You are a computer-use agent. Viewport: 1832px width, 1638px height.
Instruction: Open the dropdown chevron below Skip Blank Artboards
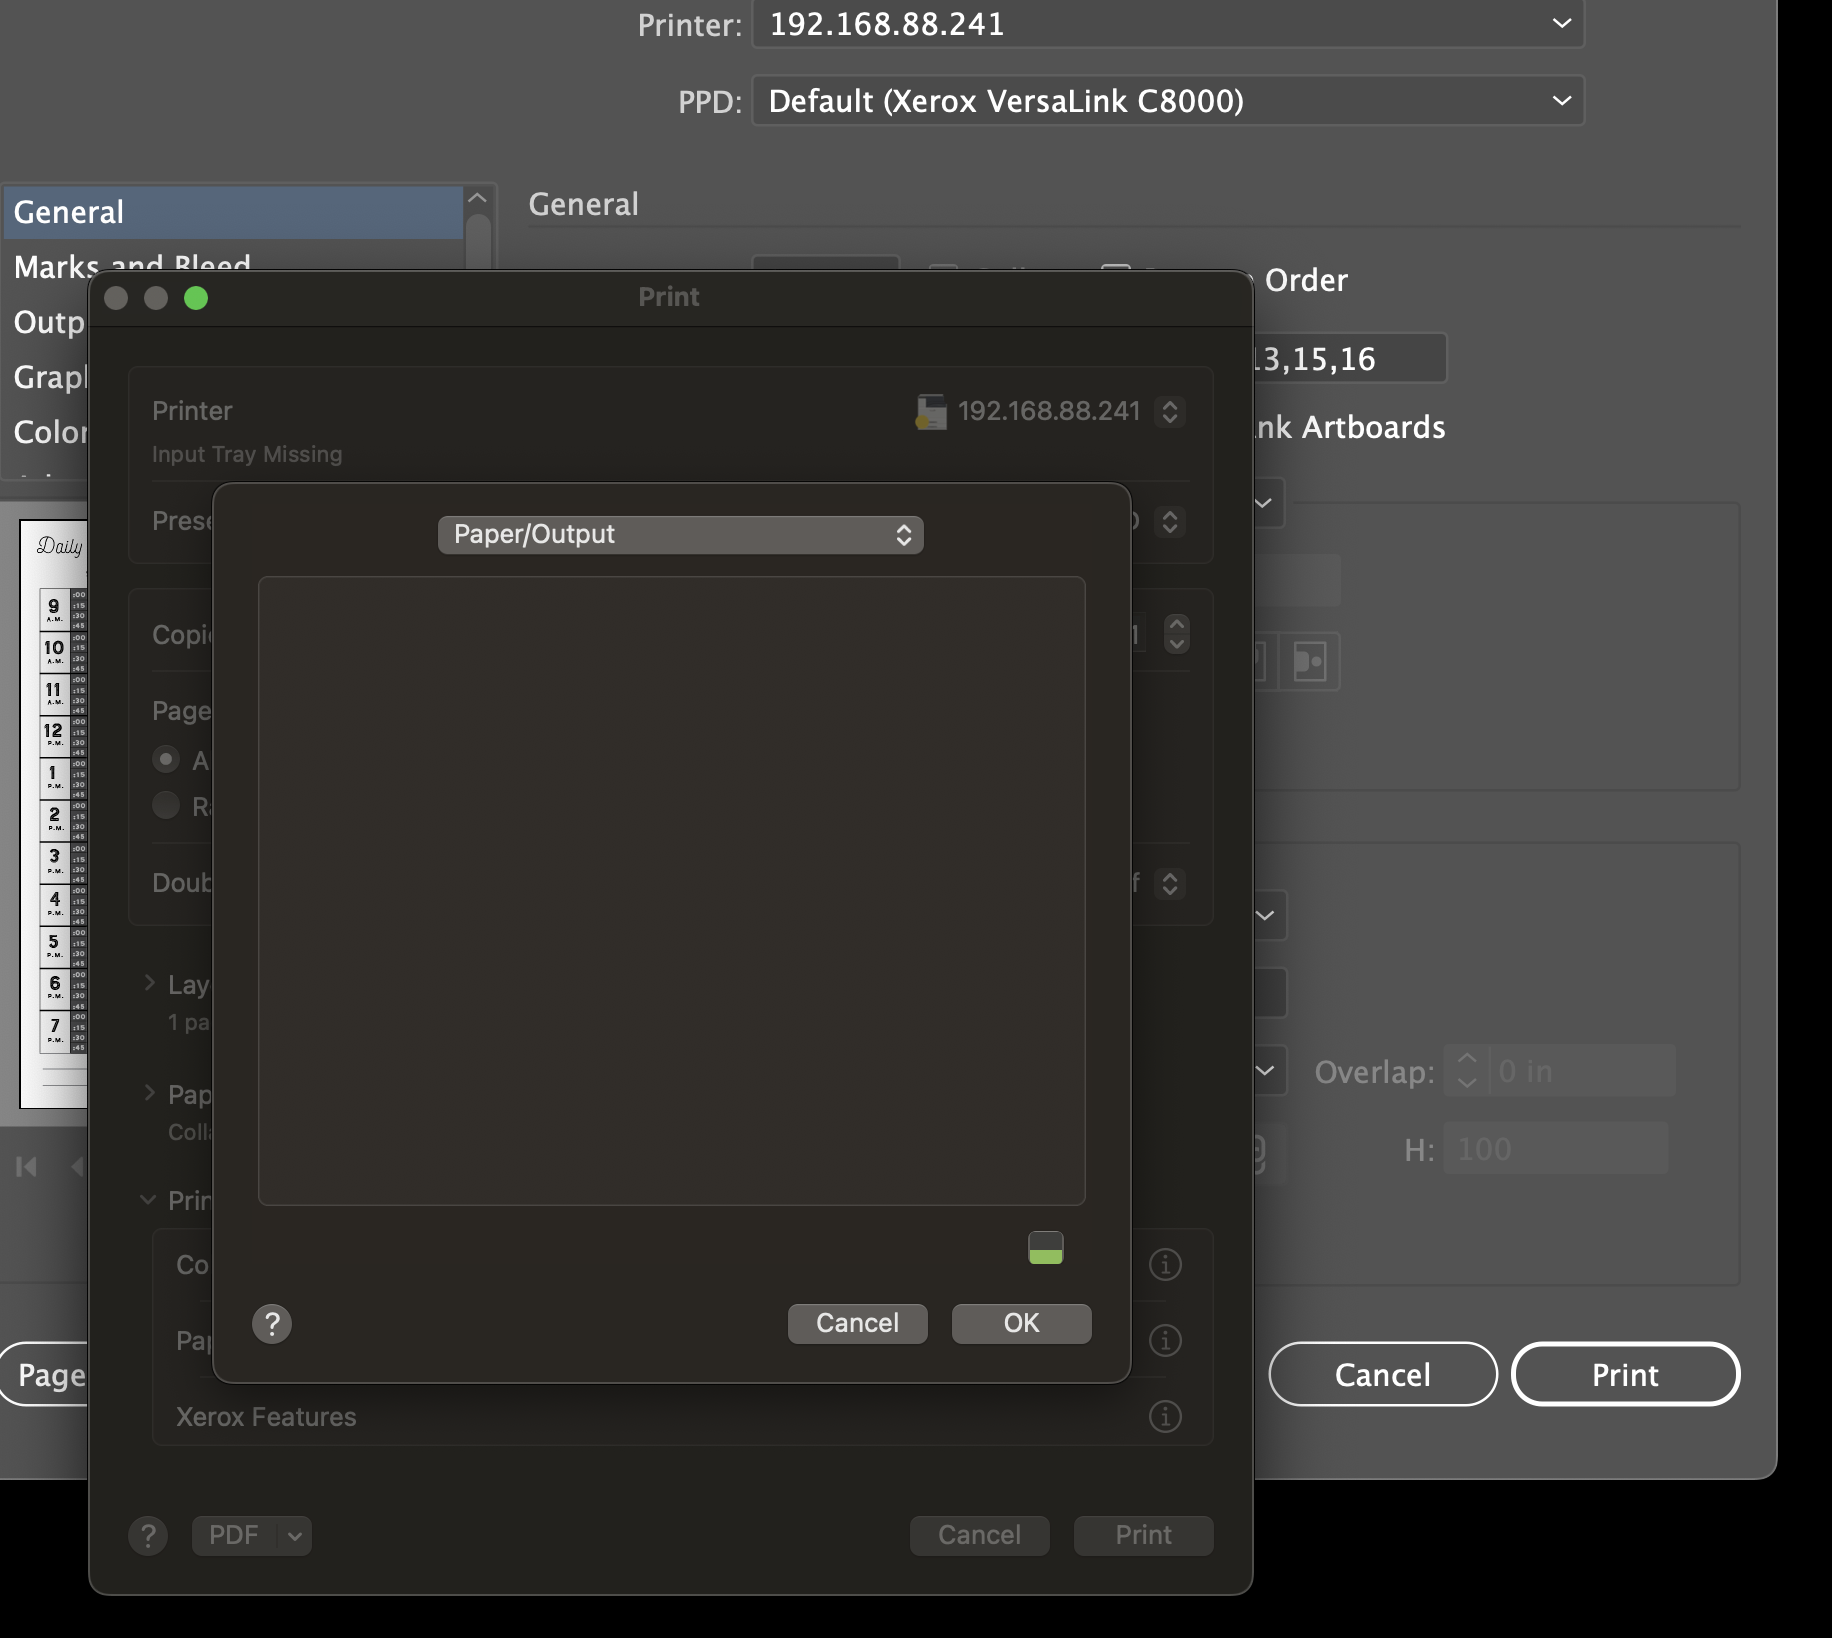(x=1263, y=503)
